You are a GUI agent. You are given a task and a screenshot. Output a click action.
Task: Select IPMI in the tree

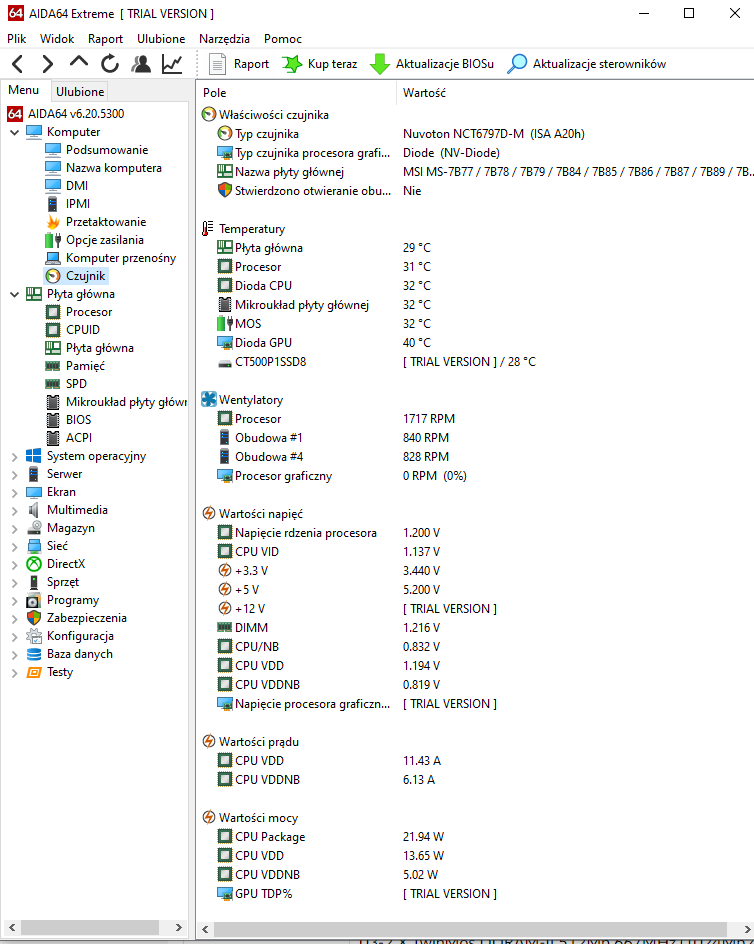tap(78, 204)
